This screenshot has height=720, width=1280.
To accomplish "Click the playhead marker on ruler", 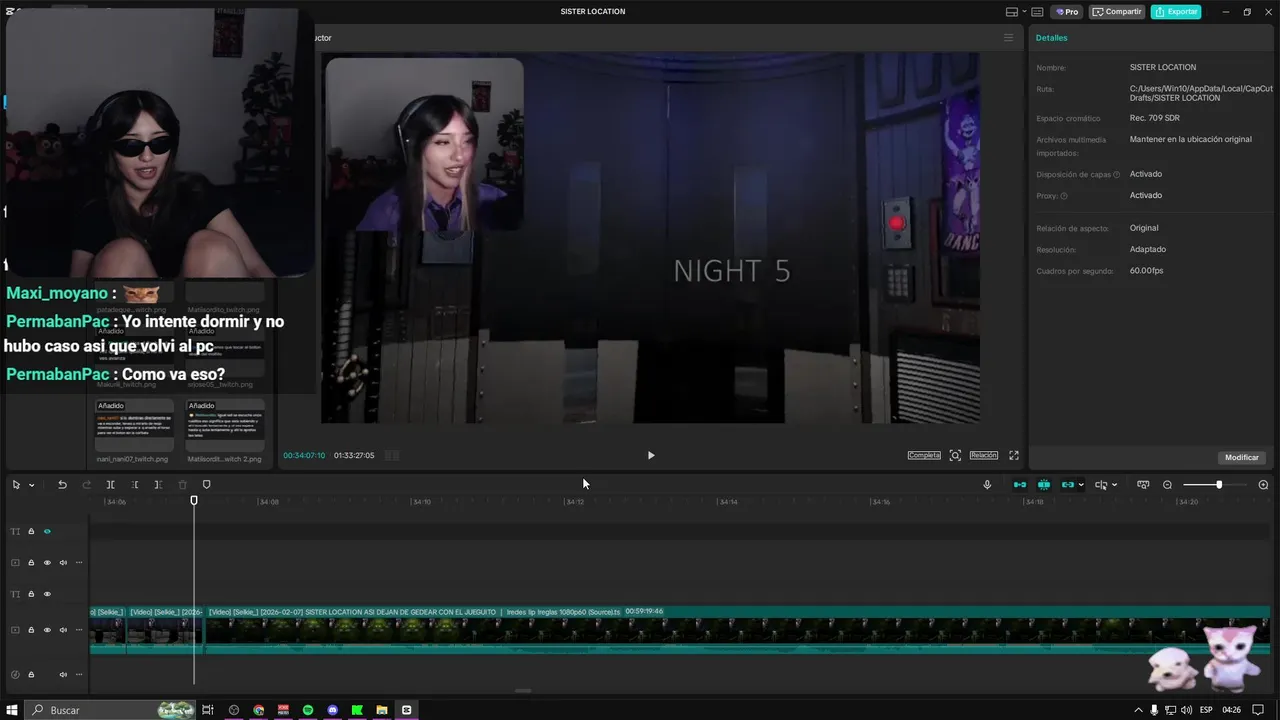I will (x=194, y=500).
